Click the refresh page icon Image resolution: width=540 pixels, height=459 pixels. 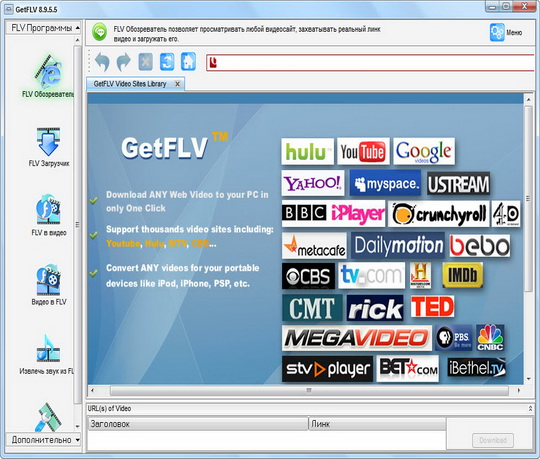(167, 62)
